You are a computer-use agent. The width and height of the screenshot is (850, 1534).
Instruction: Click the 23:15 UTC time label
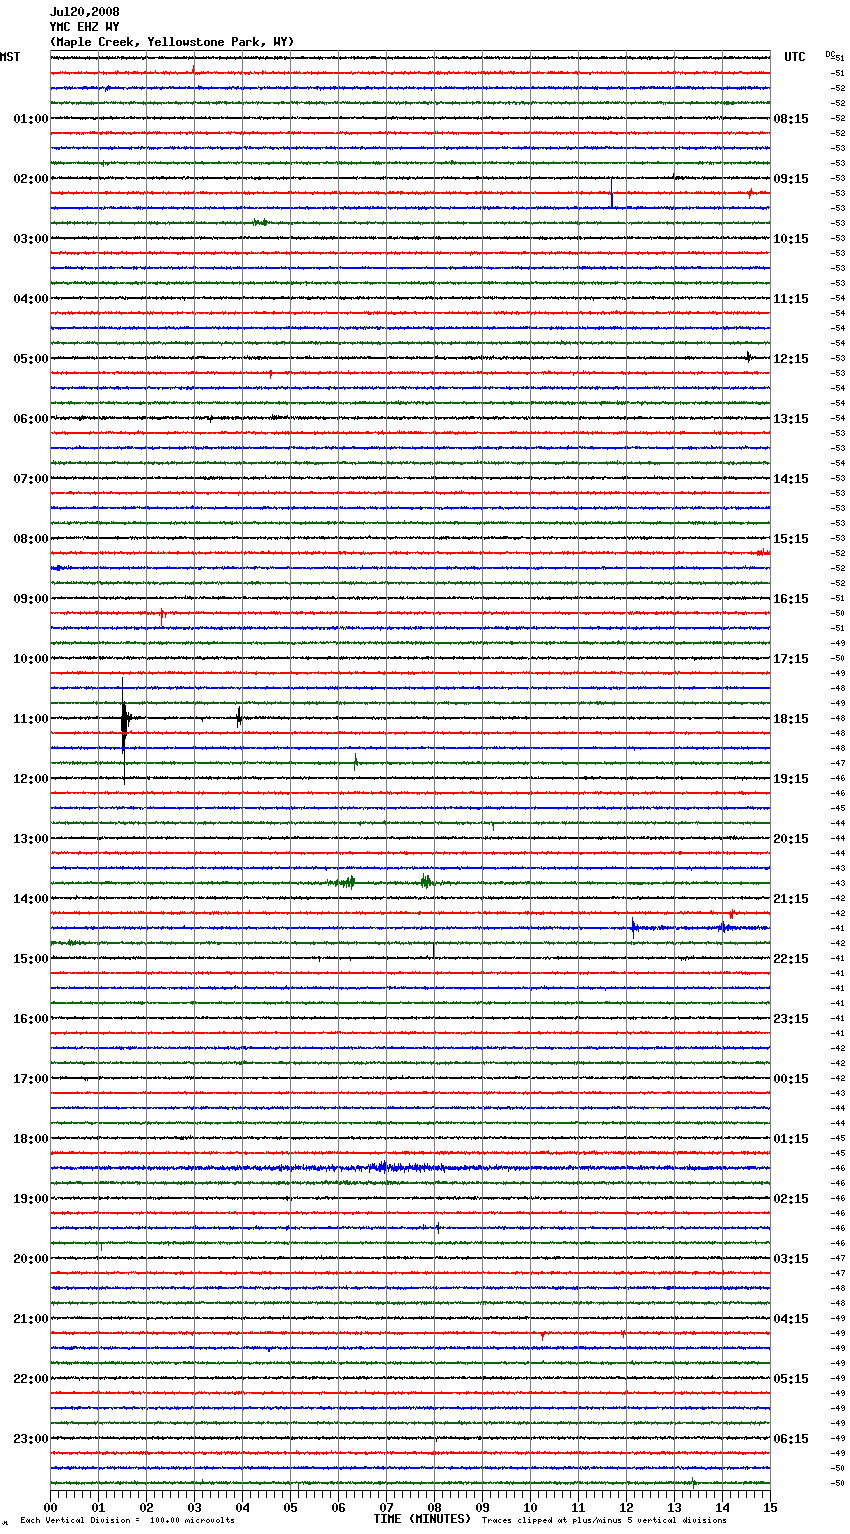791,1019
